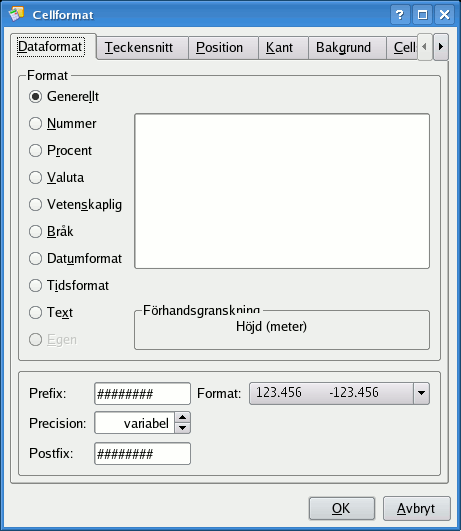Increase Precision with up arrow
This screenshot has width=461, height=531.
pos(183,417)
